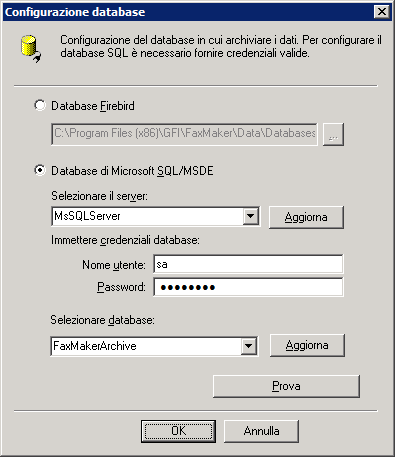Click Aggiorna next to the server list
395x457 pixels.
pyautogui.click(x=306, y=217)
